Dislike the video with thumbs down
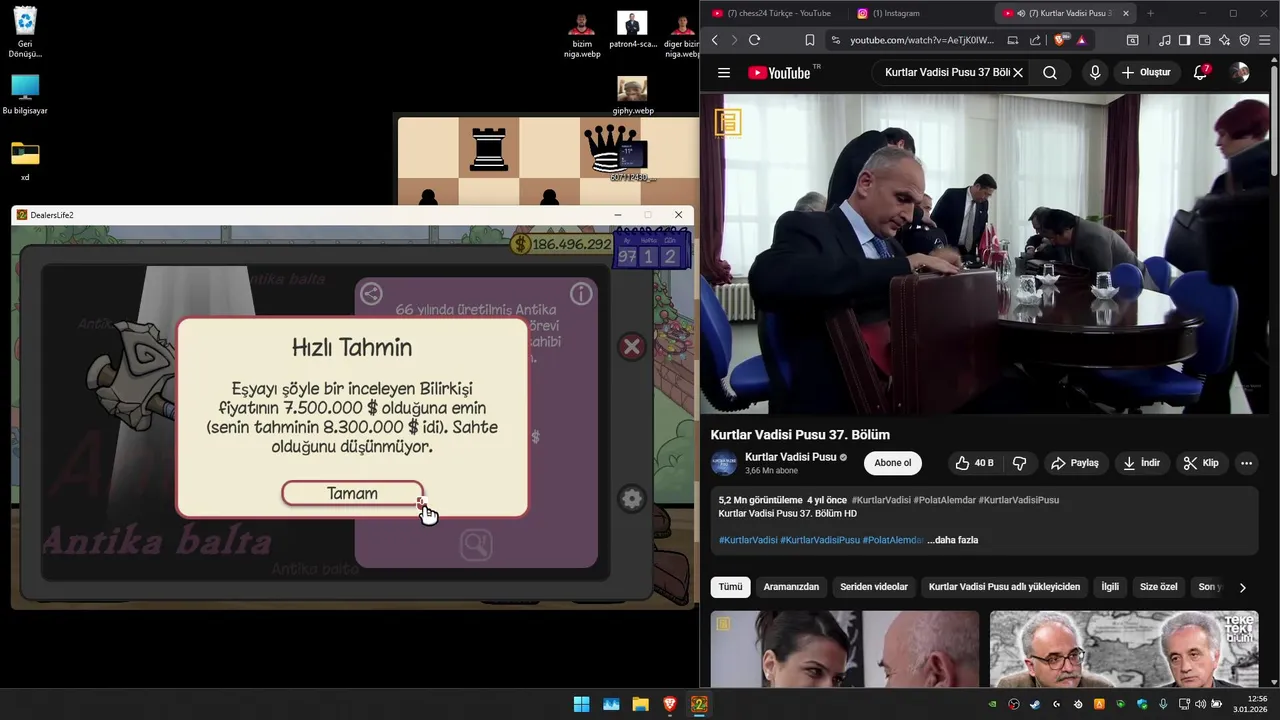 [1020, 463]
